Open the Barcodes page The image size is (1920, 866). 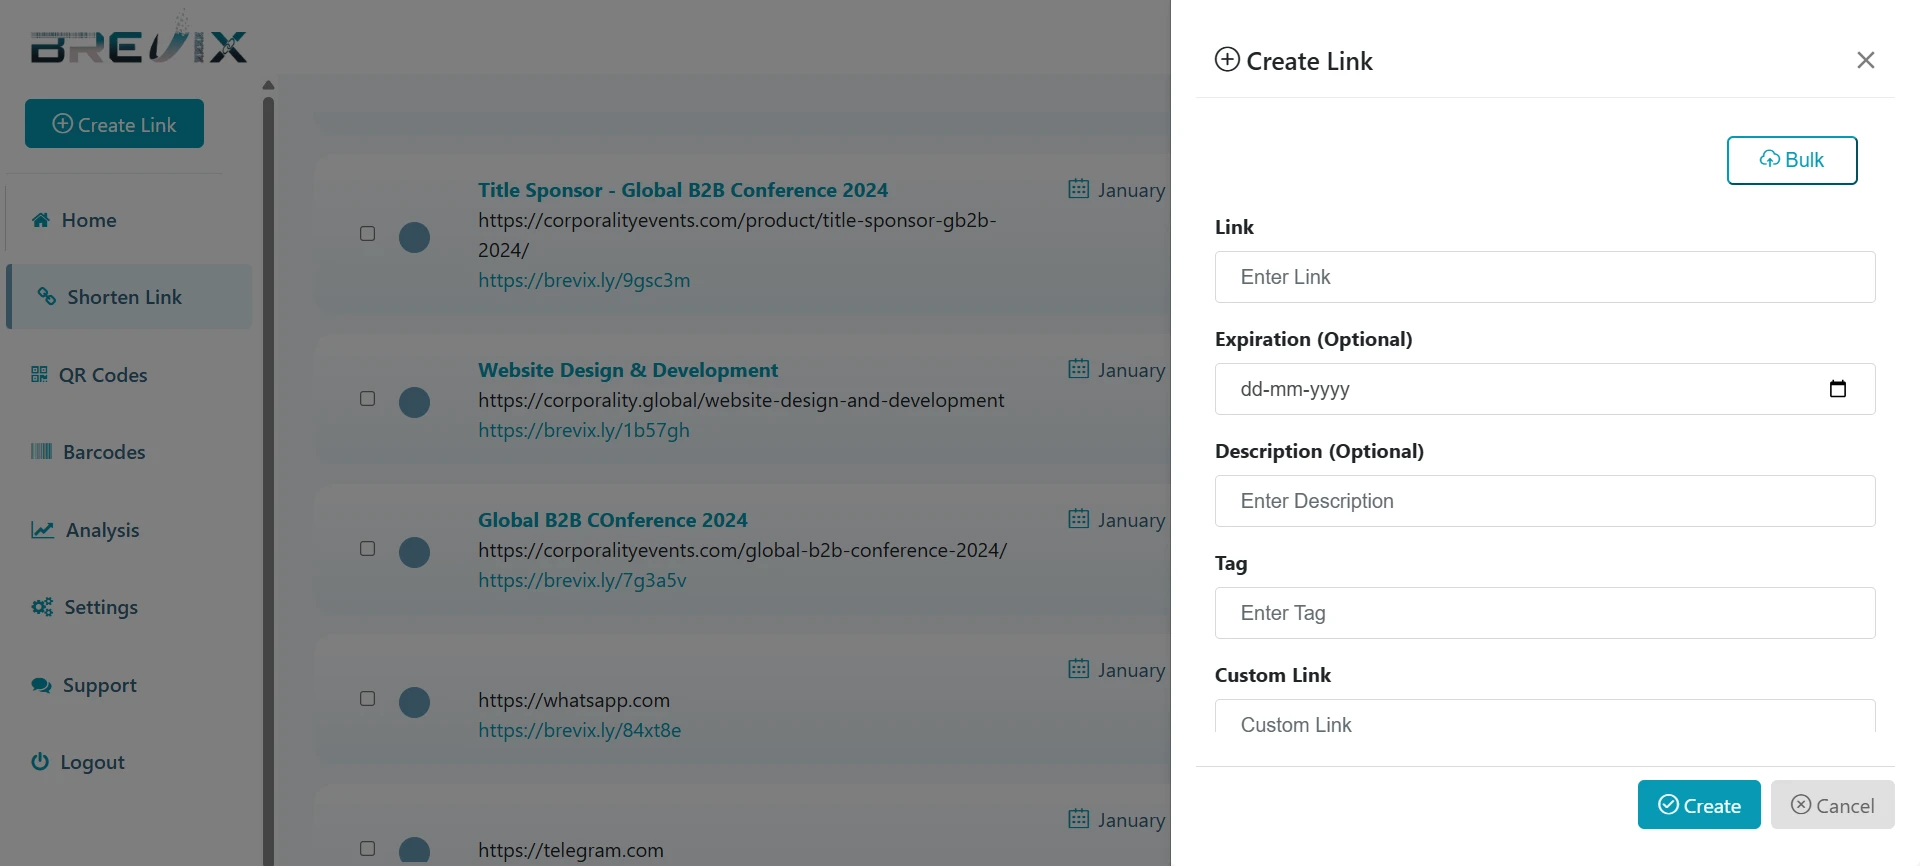103,452
